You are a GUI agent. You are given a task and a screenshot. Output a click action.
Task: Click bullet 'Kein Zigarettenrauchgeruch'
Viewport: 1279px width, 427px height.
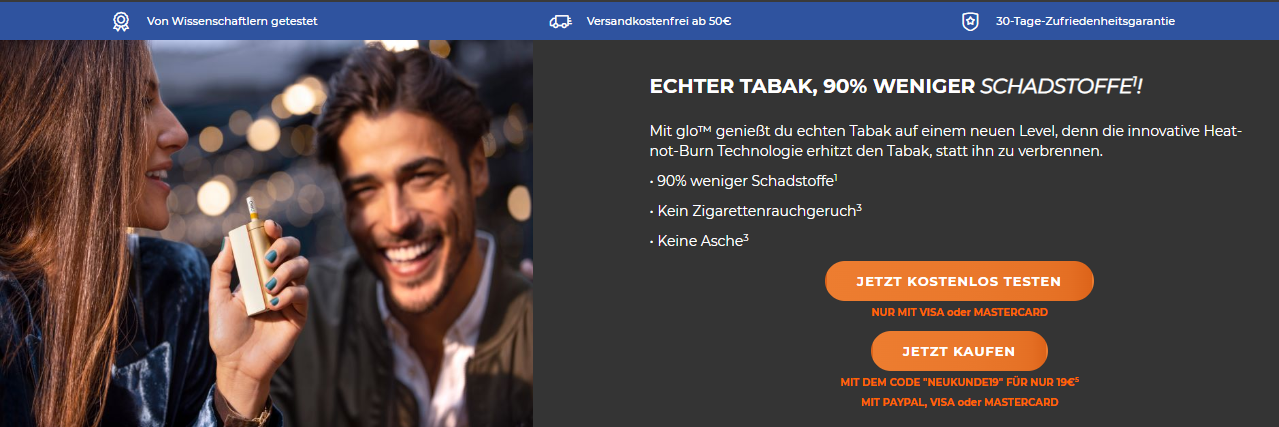(755, 211)
